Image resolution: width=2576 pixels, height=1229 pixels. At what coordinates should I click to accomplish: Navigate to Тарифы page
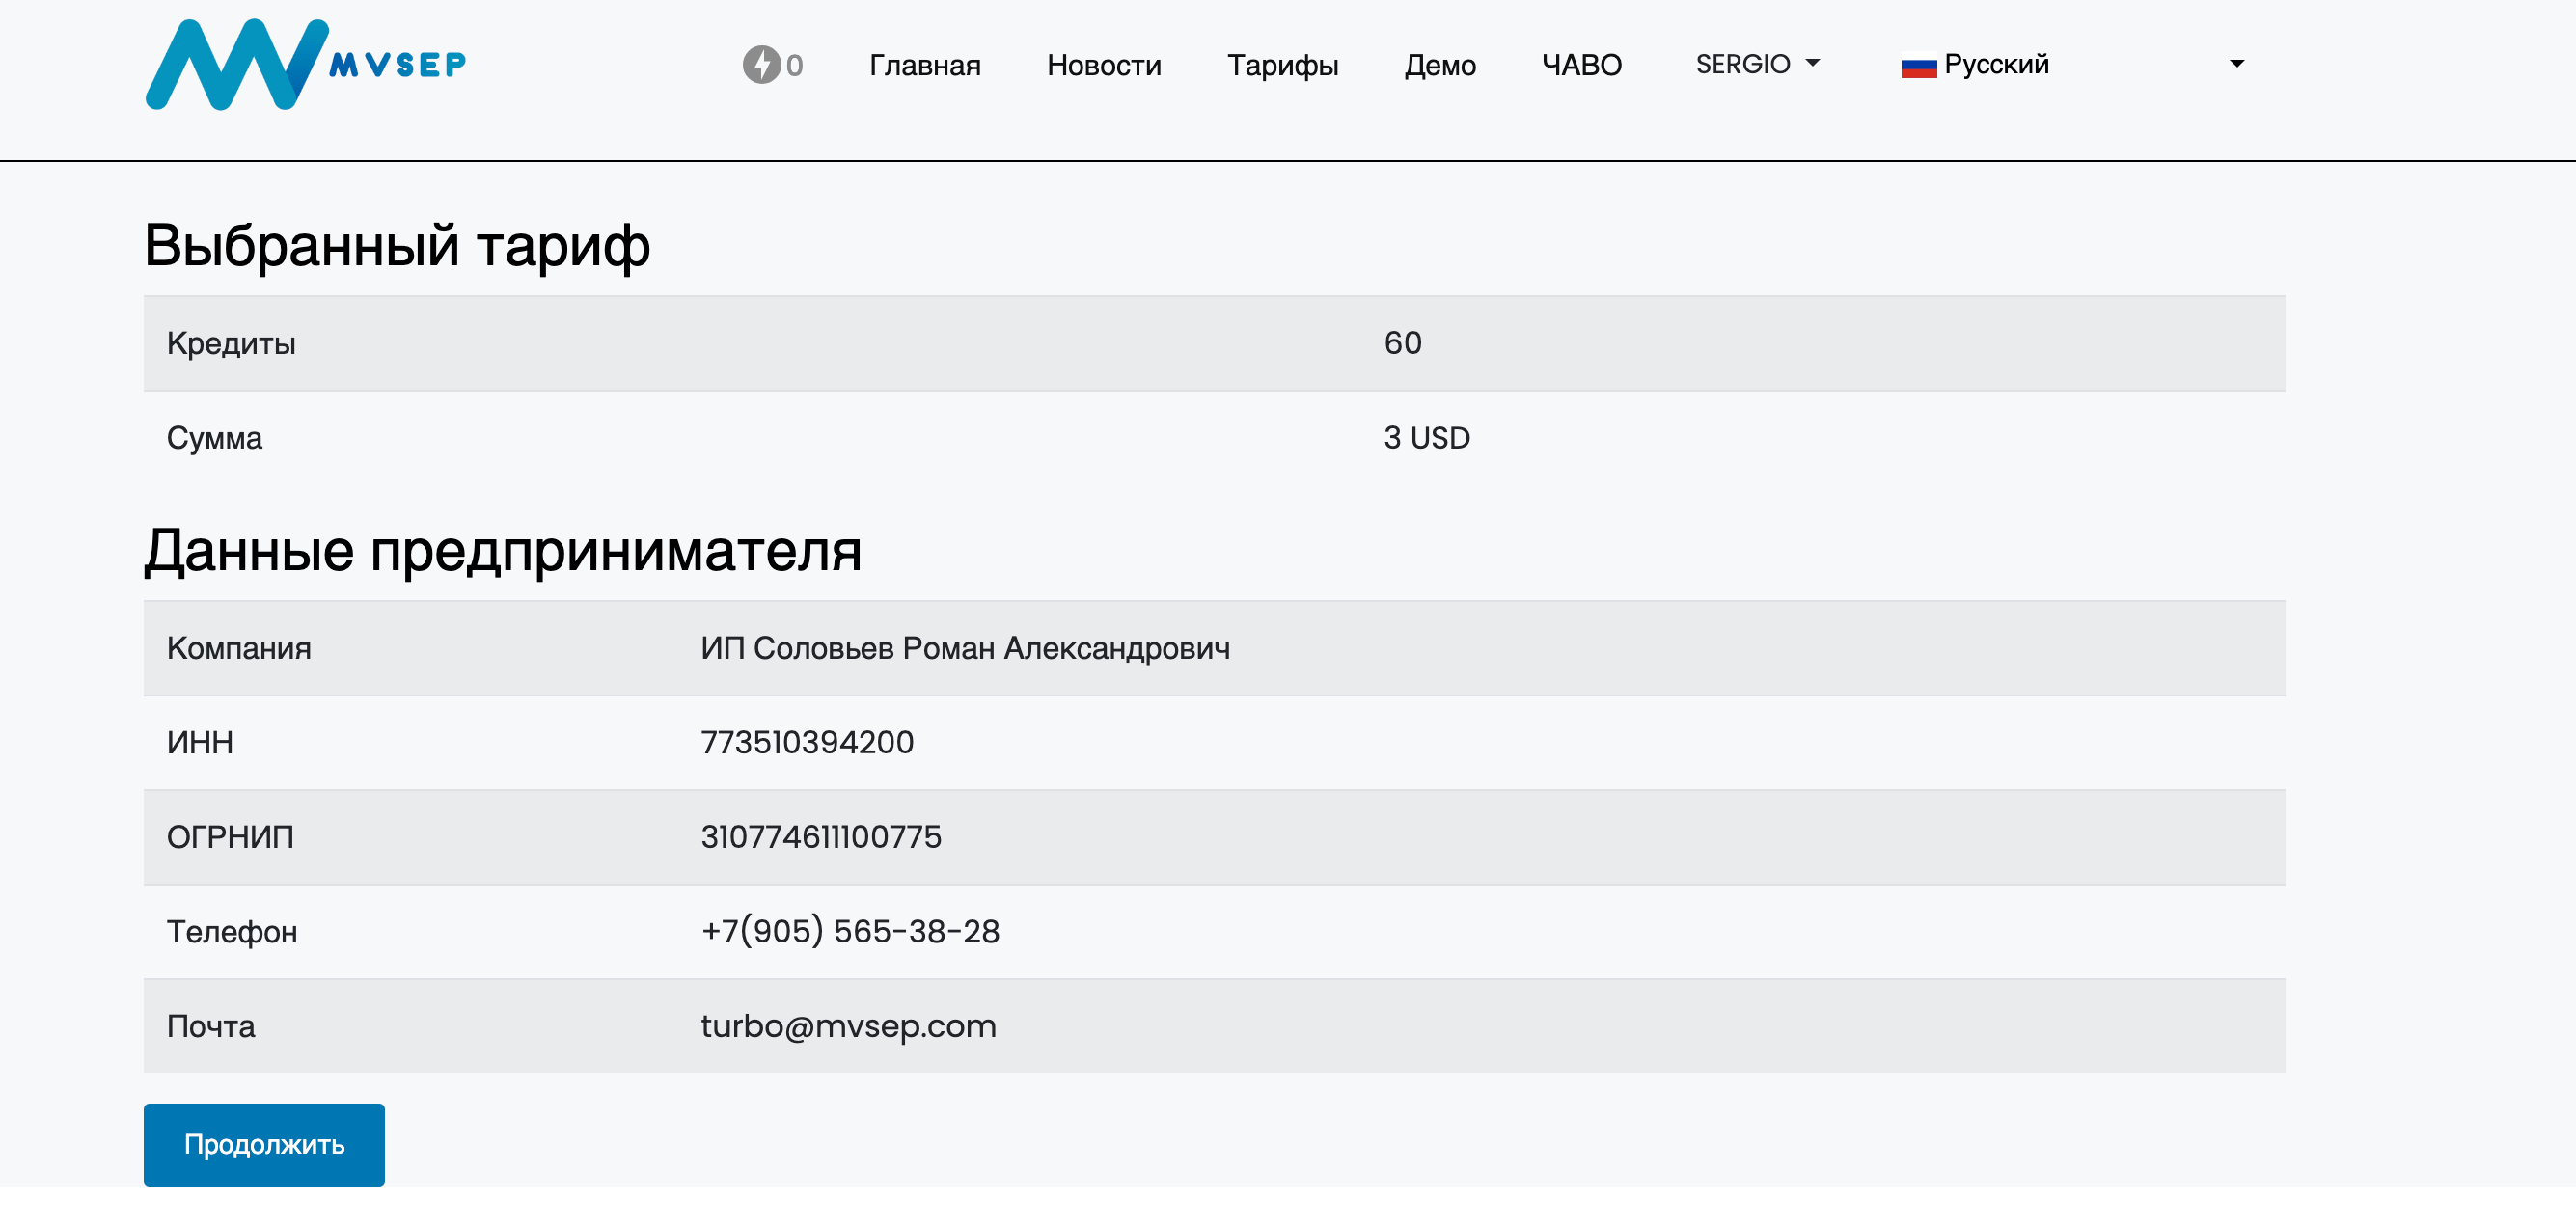tap(1282, 65)
